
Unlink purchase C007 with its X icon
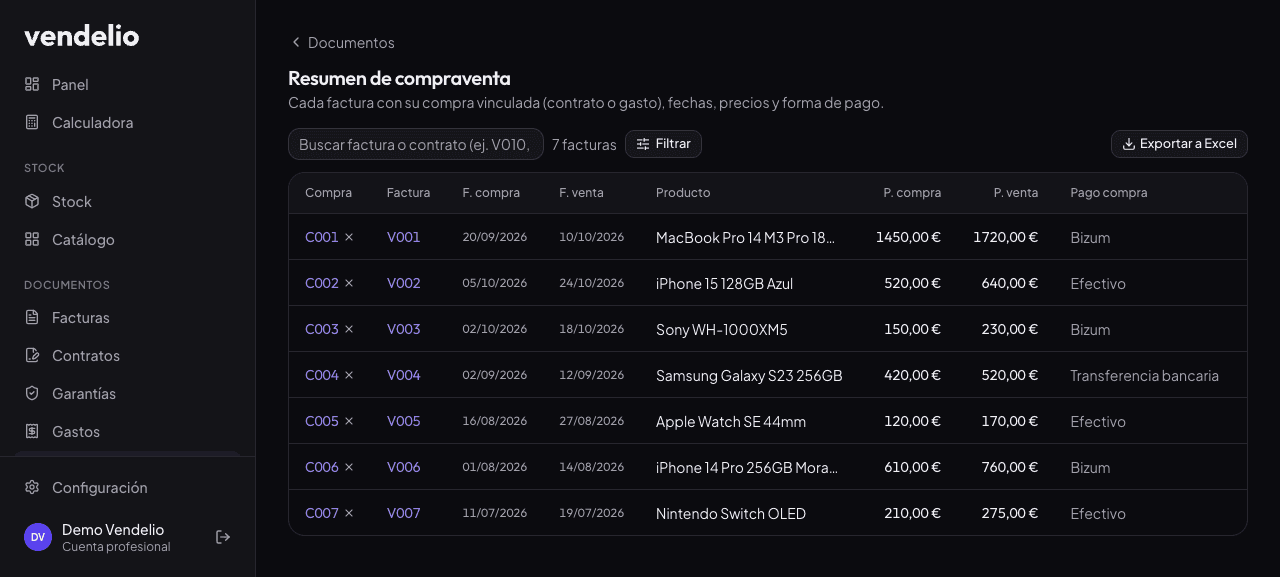pyautogui.click(x=349, y=513)
